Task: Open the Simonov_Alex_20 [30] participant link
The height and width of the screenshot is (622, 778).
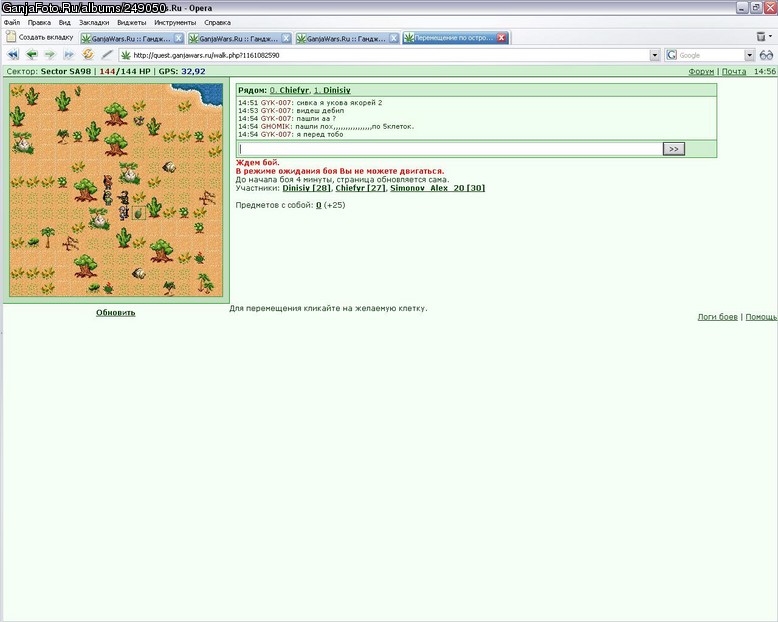Action: point(438,188)
